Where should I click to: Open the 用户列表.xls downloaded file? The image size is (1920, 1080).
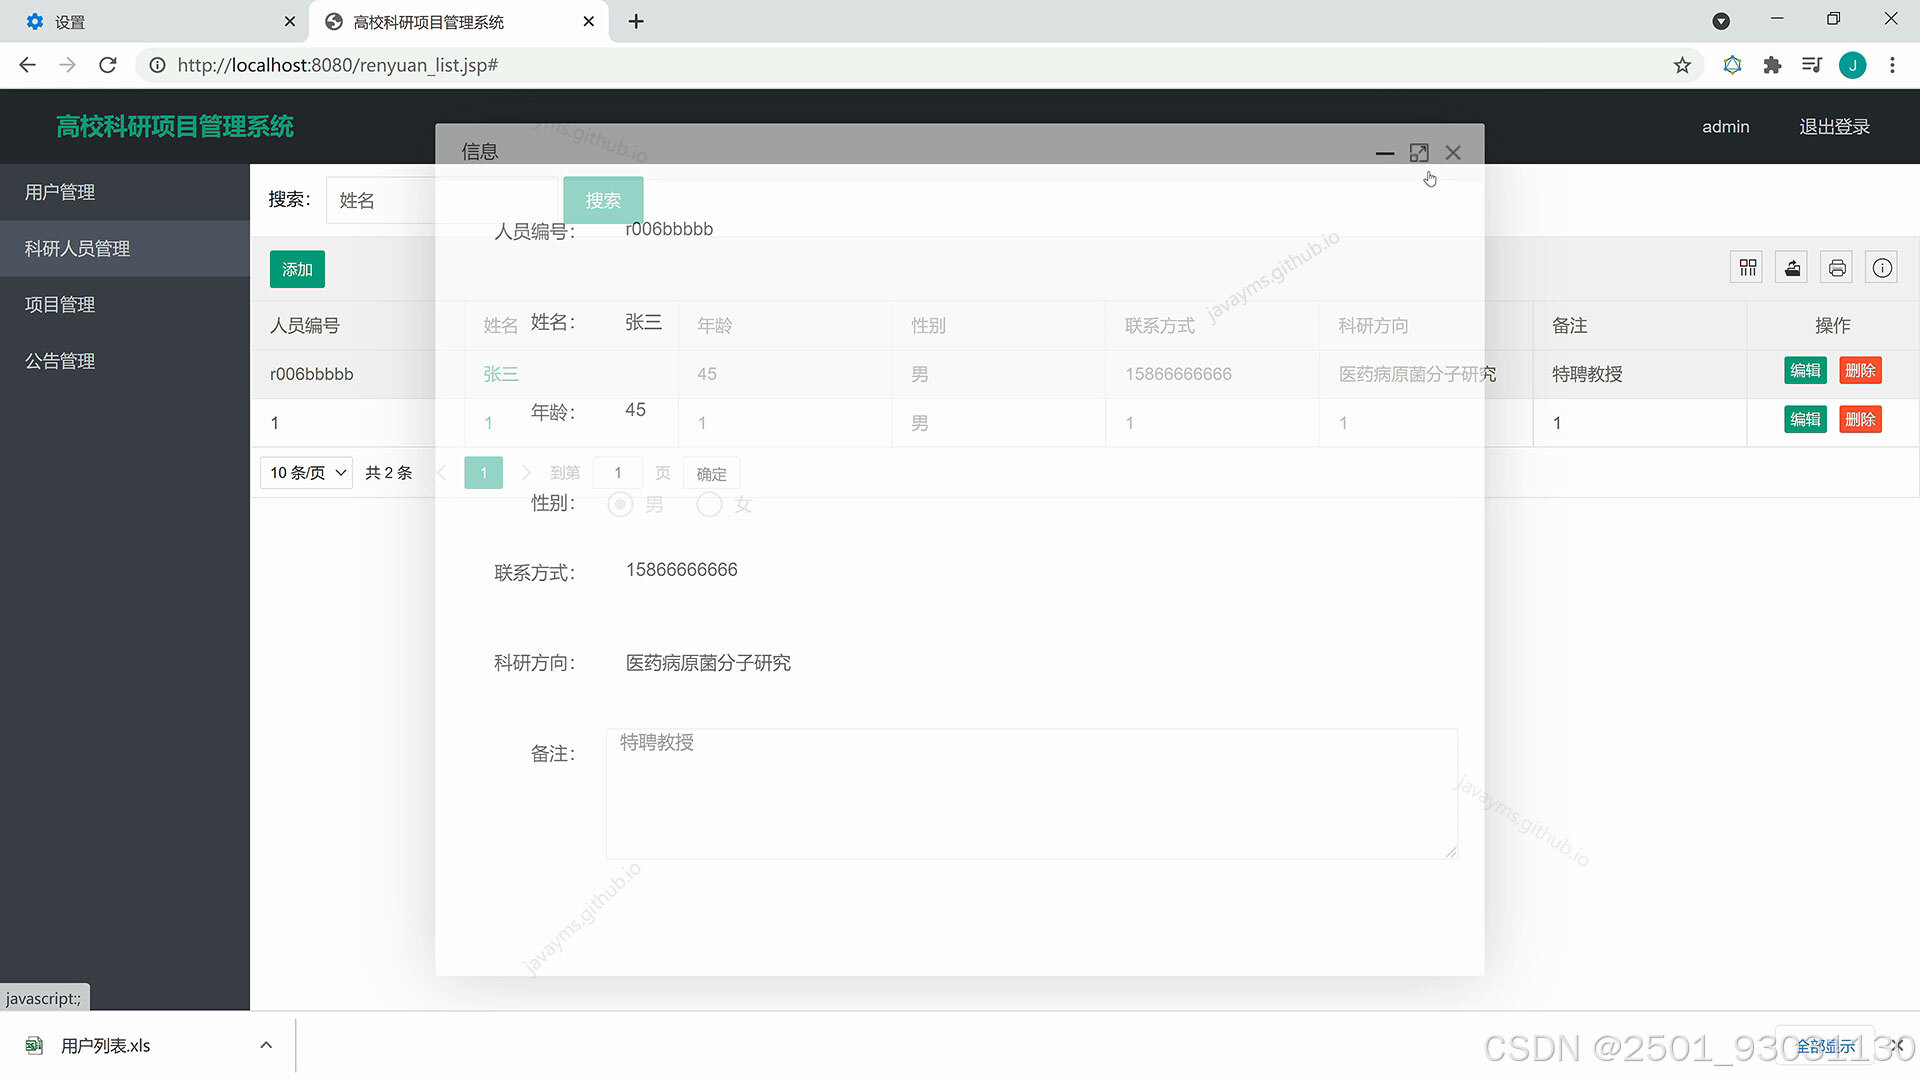tap(105, 1045)
